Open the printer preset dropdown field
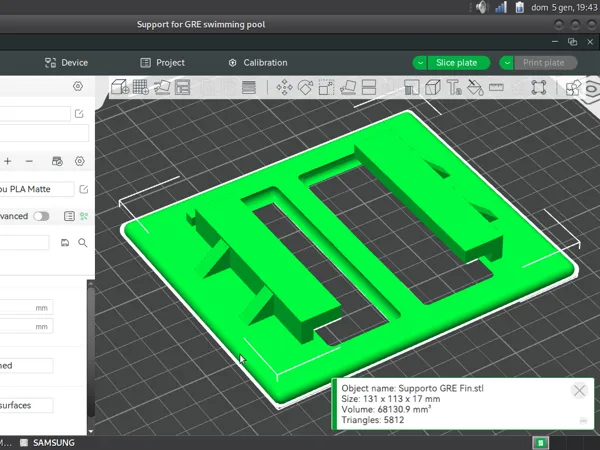This screenshot has width=600, height=450. [x=35, y=114]
